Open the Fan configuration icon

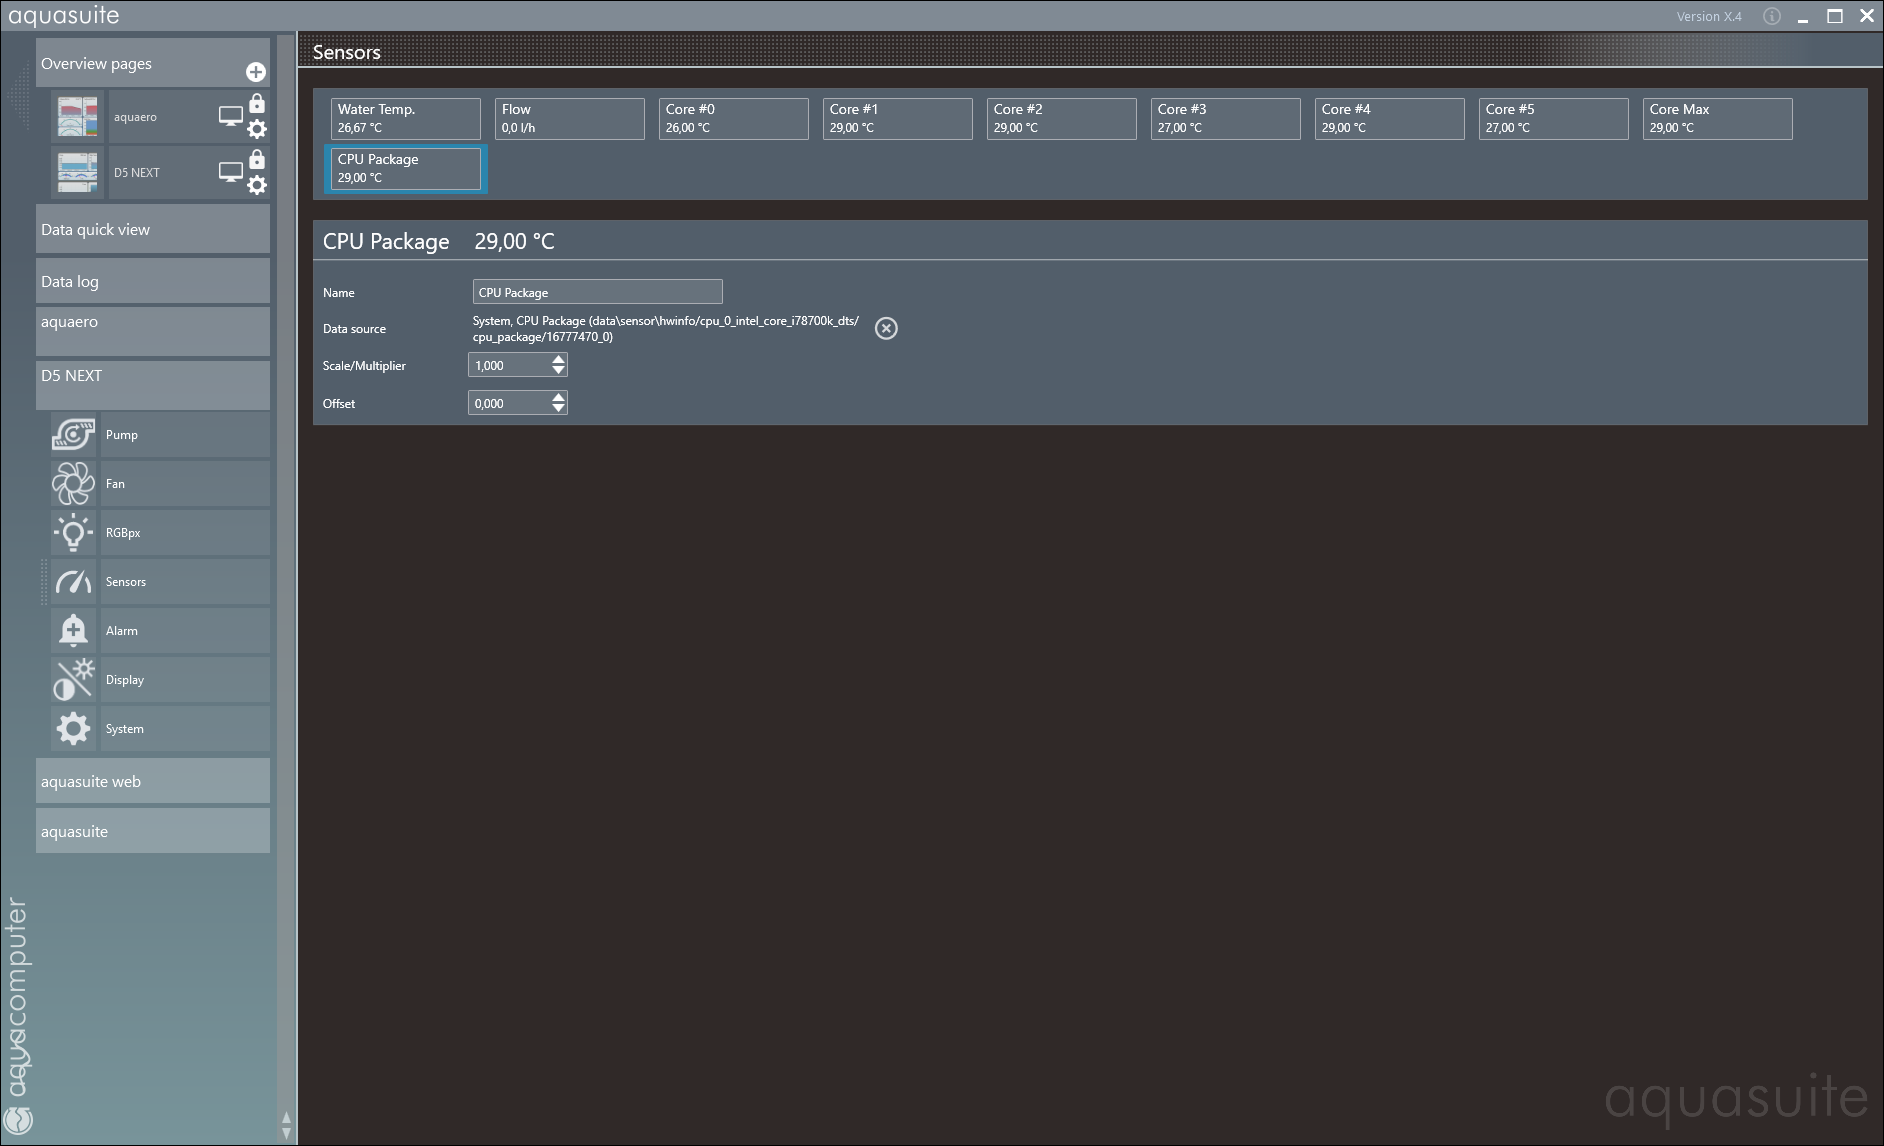[x=73, y=484]
